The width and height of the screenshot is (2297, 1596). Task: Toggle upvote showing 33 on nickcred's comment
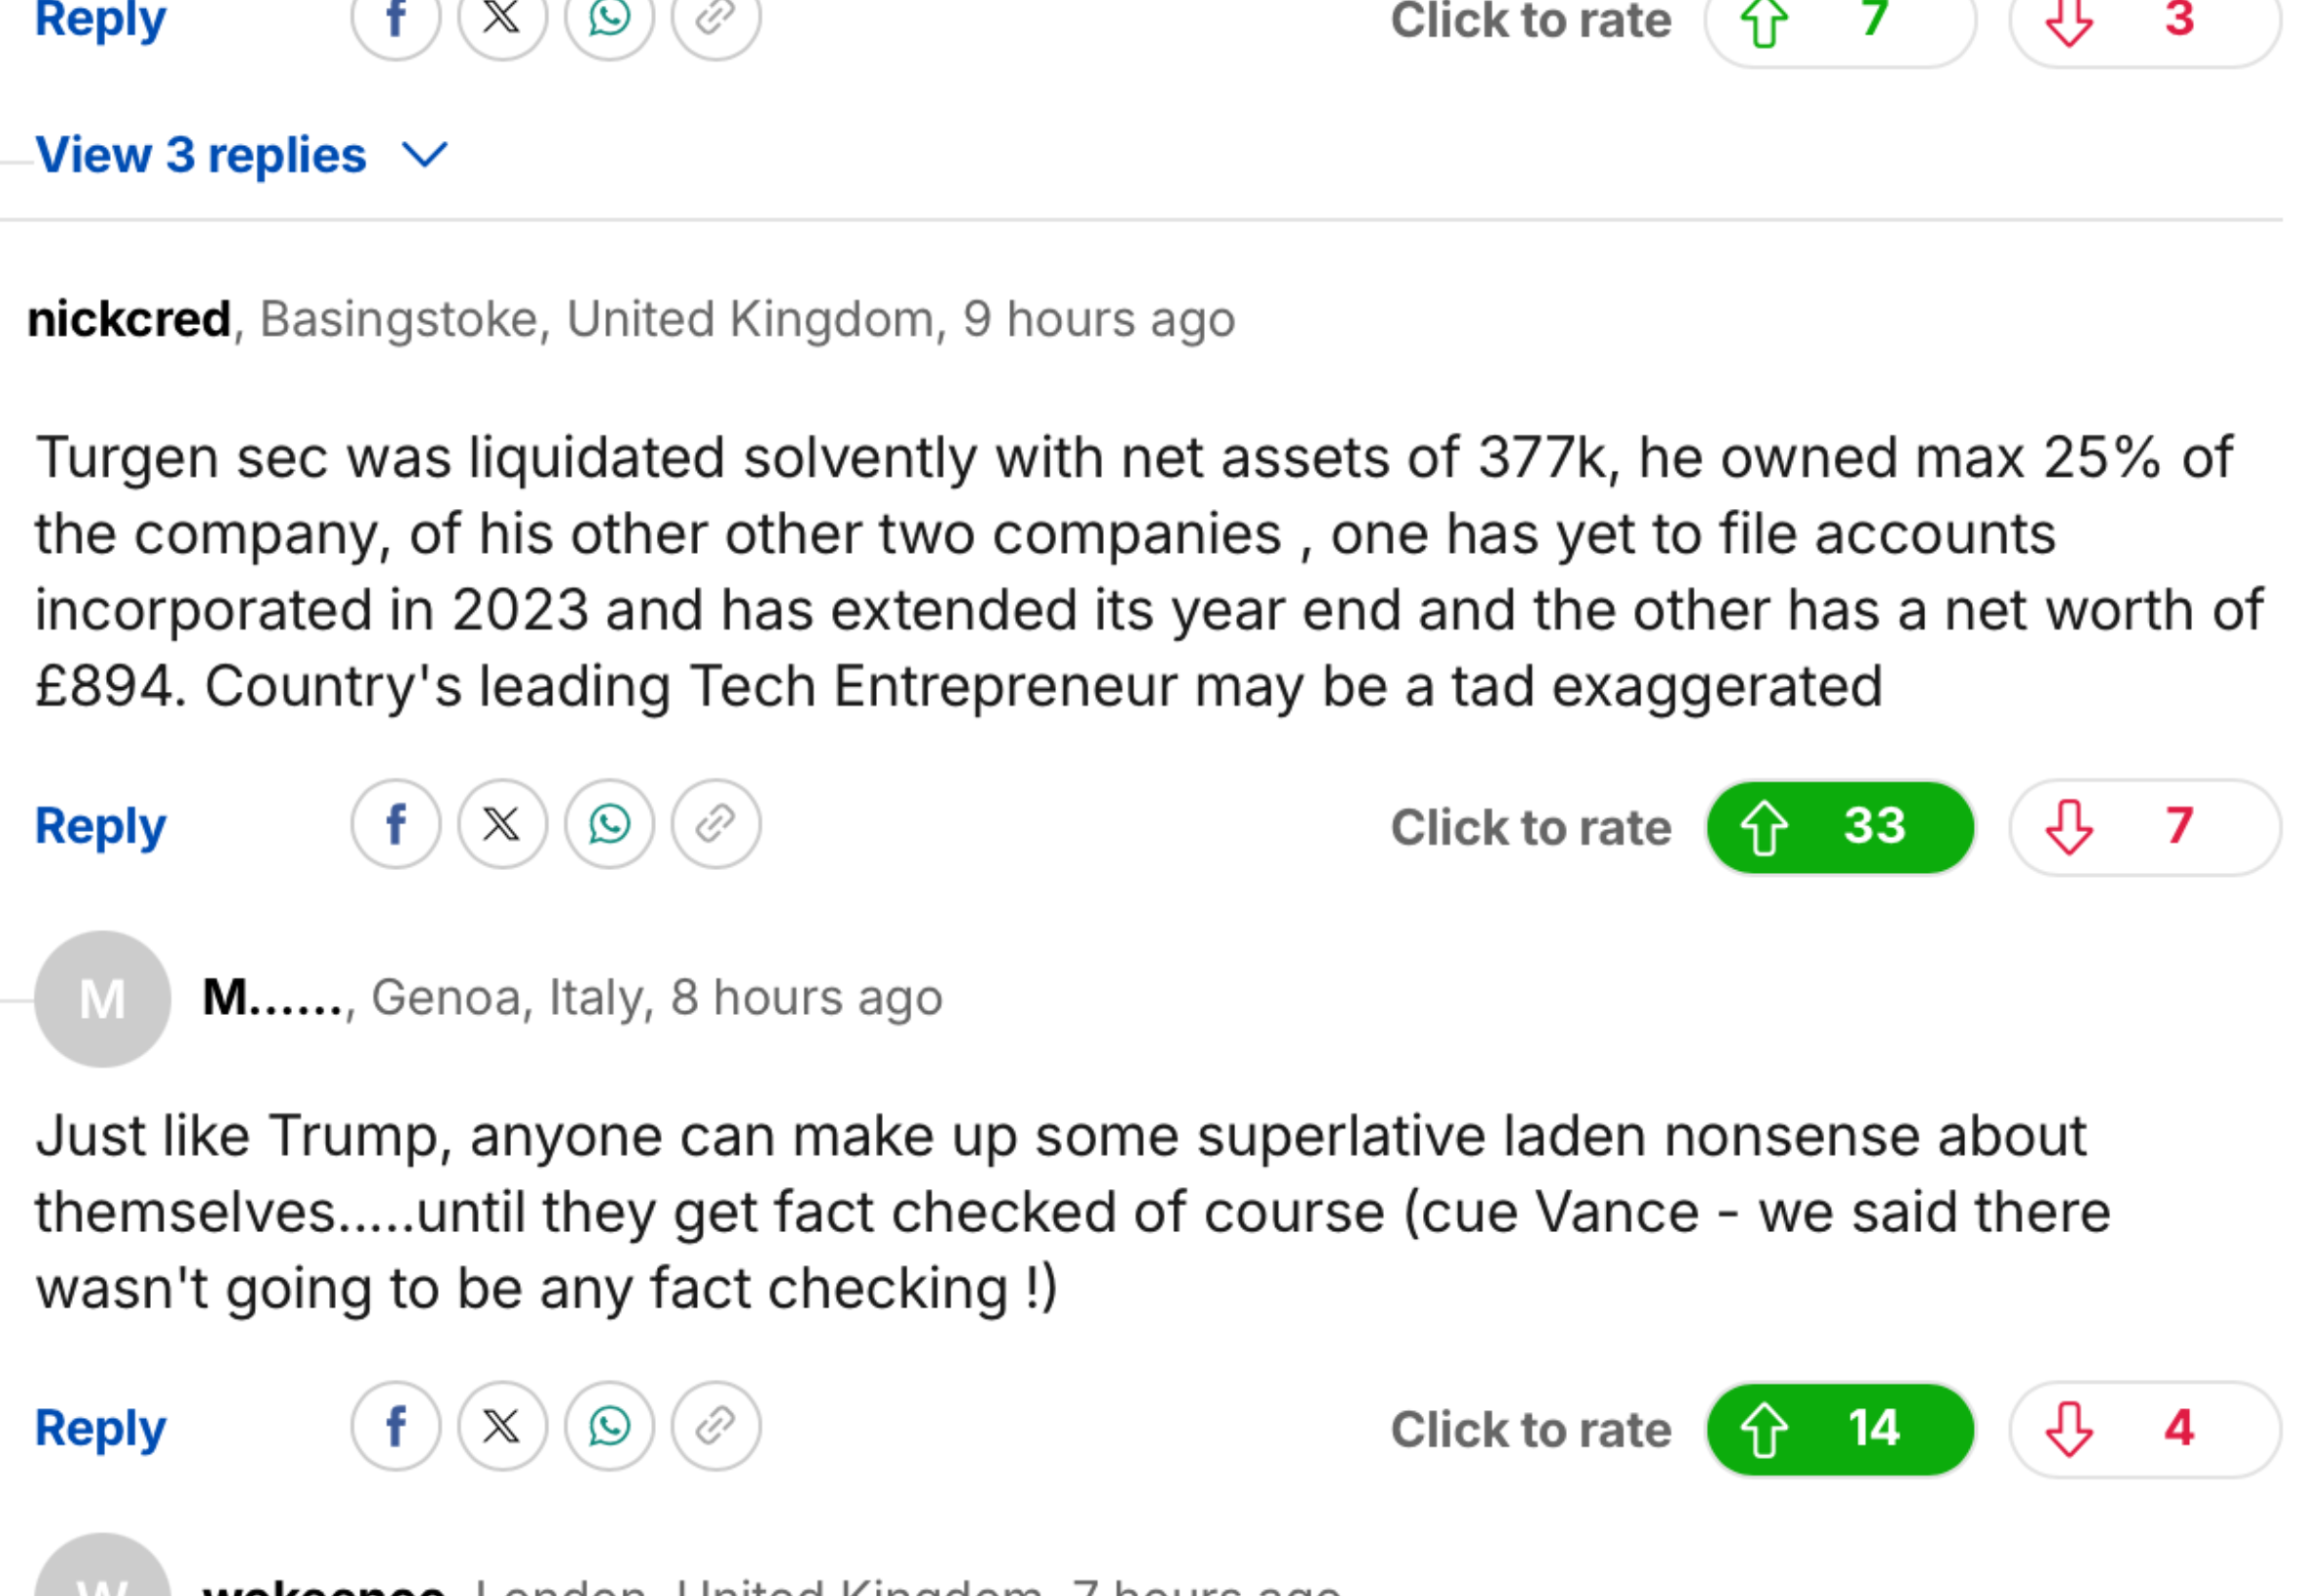(1840, 828)
